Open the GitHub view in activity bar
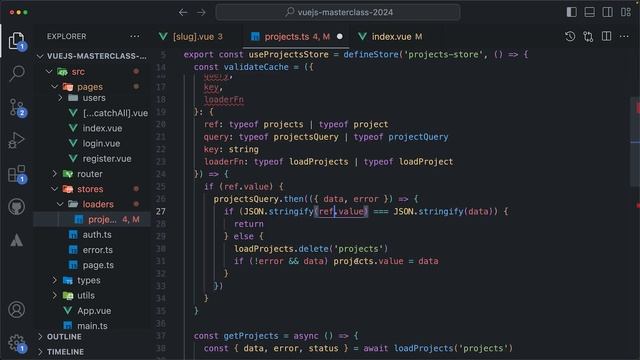The height and width of the screenshot is (360, 640). (x=17, y=207)
